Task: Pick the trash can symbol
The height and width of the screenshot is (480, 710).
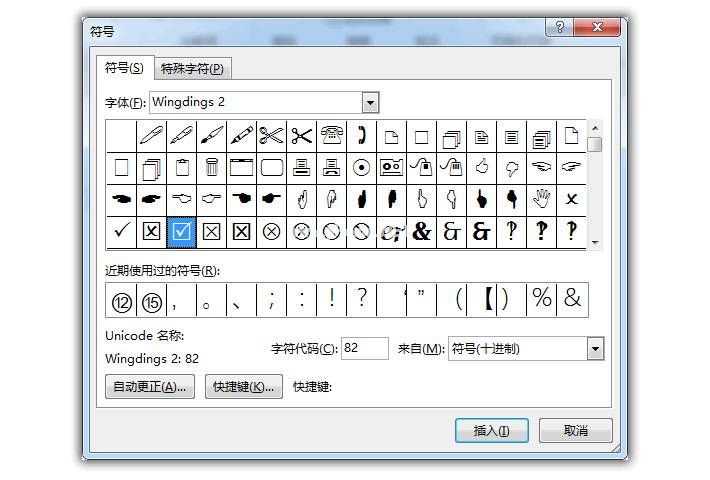Action: [211, 167]
